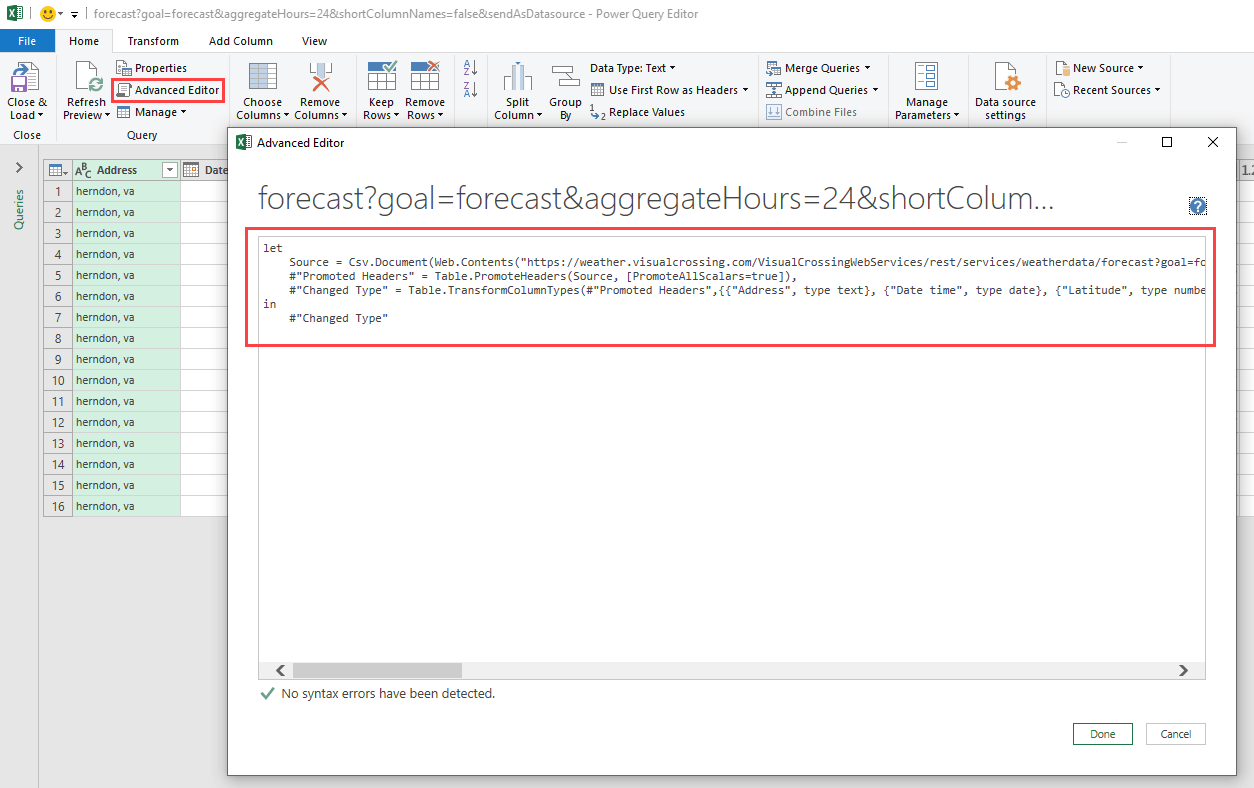This screenshot has width=1254, height=788.
Task: Sort ascending with the A-Z icon
Action: 471,68
